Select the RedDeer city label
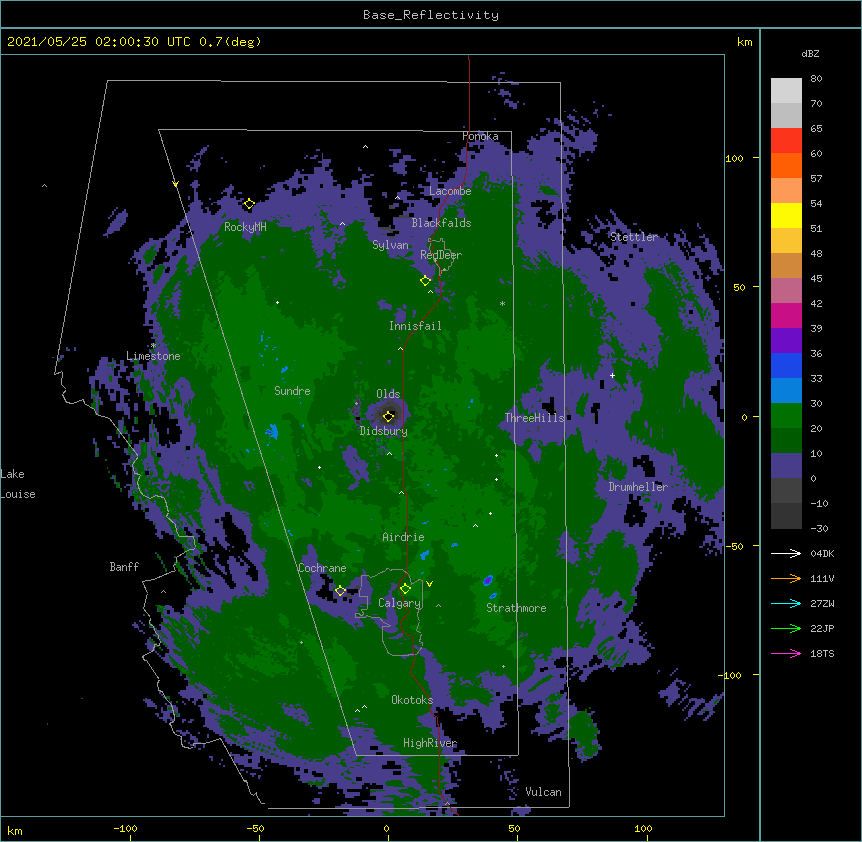862x842 pixels. (x=441, y=255)
